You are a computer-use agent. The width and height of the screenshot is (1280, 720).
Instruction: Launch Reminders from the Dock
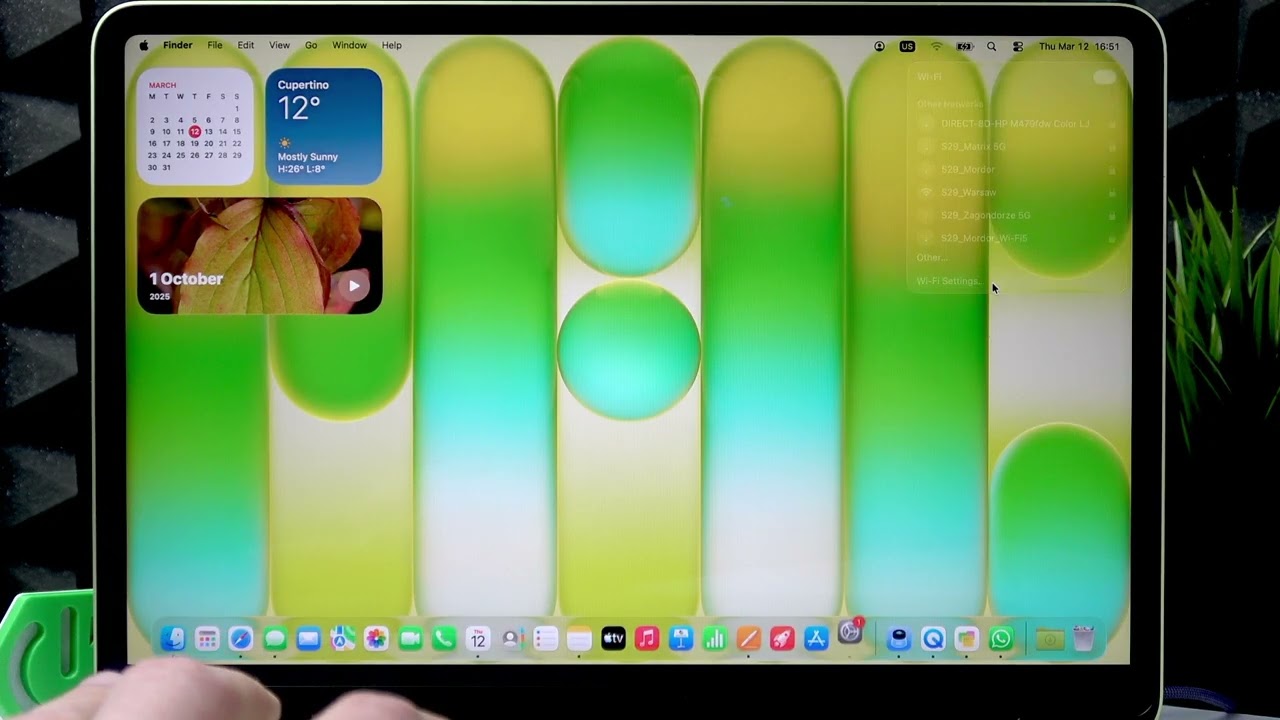click(x=546, y=638)
